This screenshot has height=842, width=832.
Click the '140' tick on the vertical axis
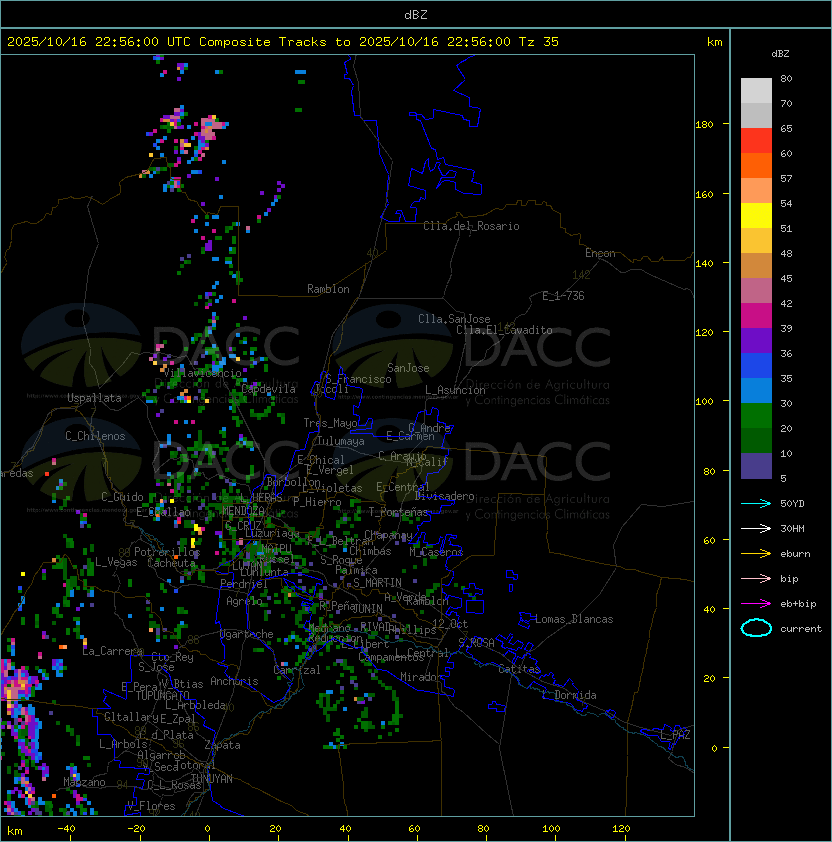click(x=704, y=264)
